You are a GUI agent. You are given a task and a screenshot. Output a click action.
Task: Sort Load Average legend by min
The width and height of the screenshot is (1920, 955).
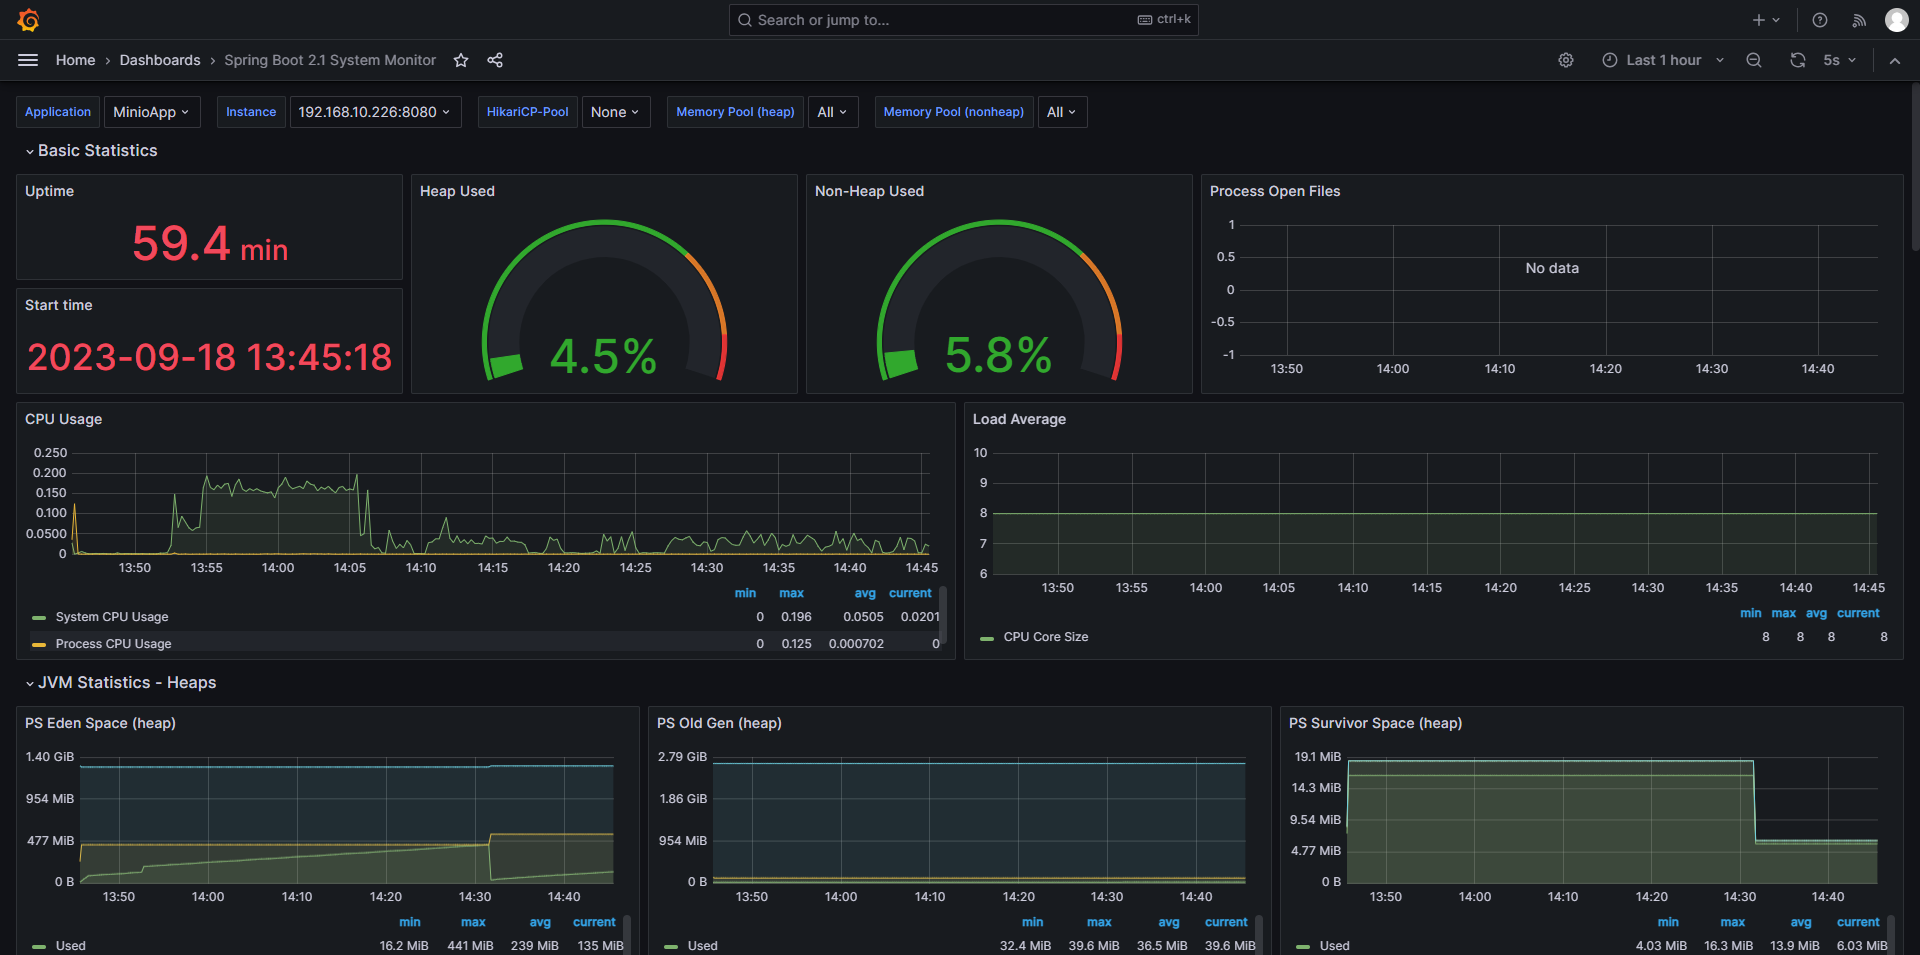(x=1751, y=613)
